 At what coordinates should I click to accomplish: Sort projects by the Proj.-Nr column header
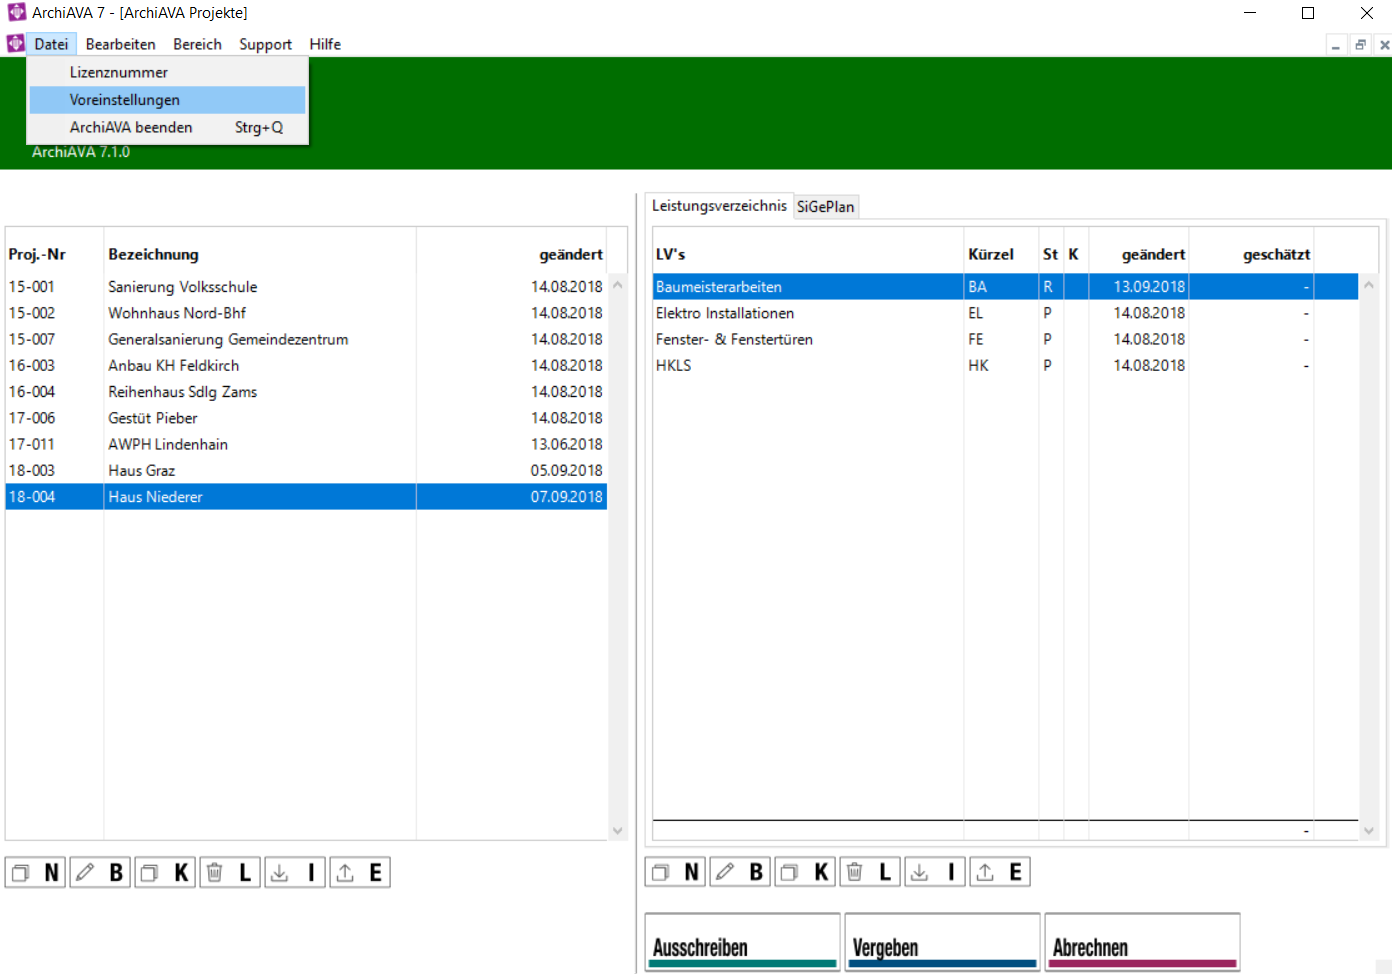pyautogui.click(x=54, y=254)
